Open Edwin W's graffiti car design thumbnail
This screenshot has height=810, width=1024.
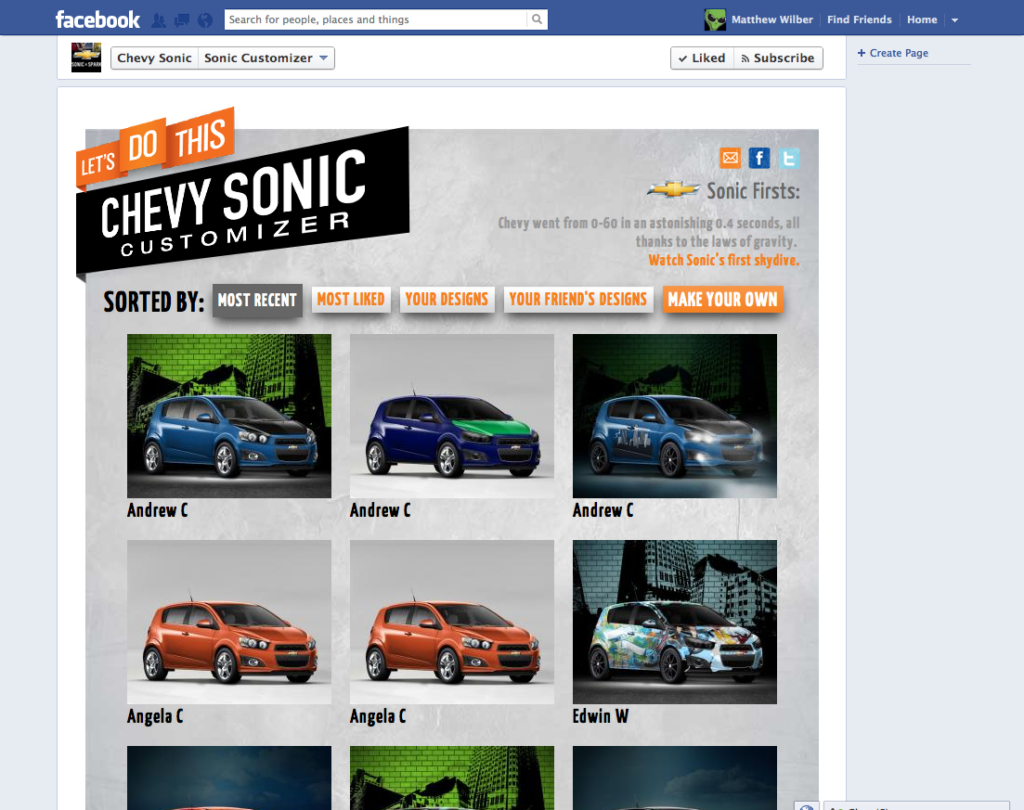click(674, 622)
